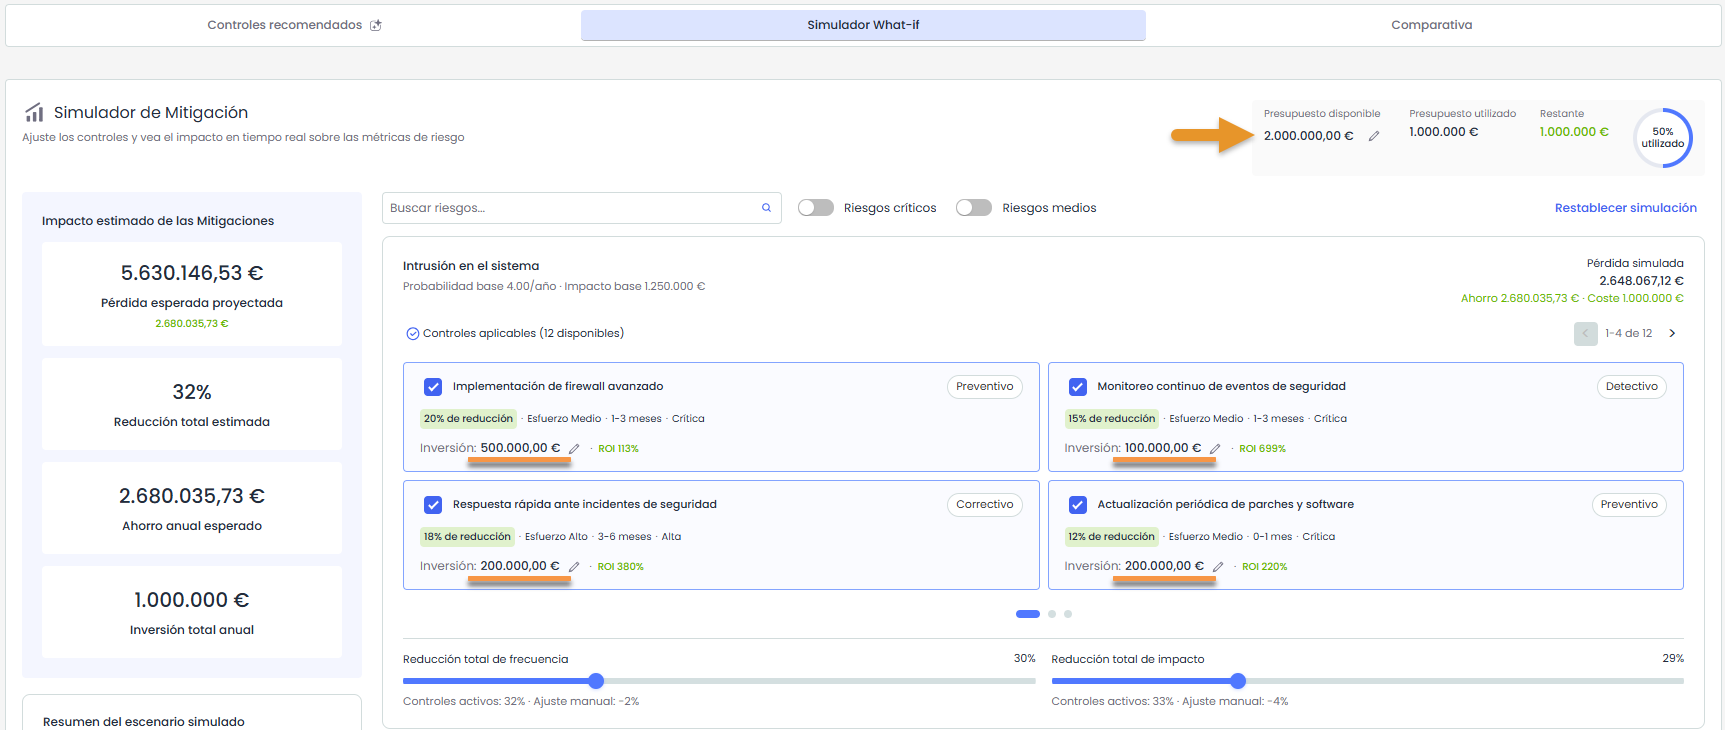Edit the Presupuesto disponible amount pencil icon

(1374, 136)
